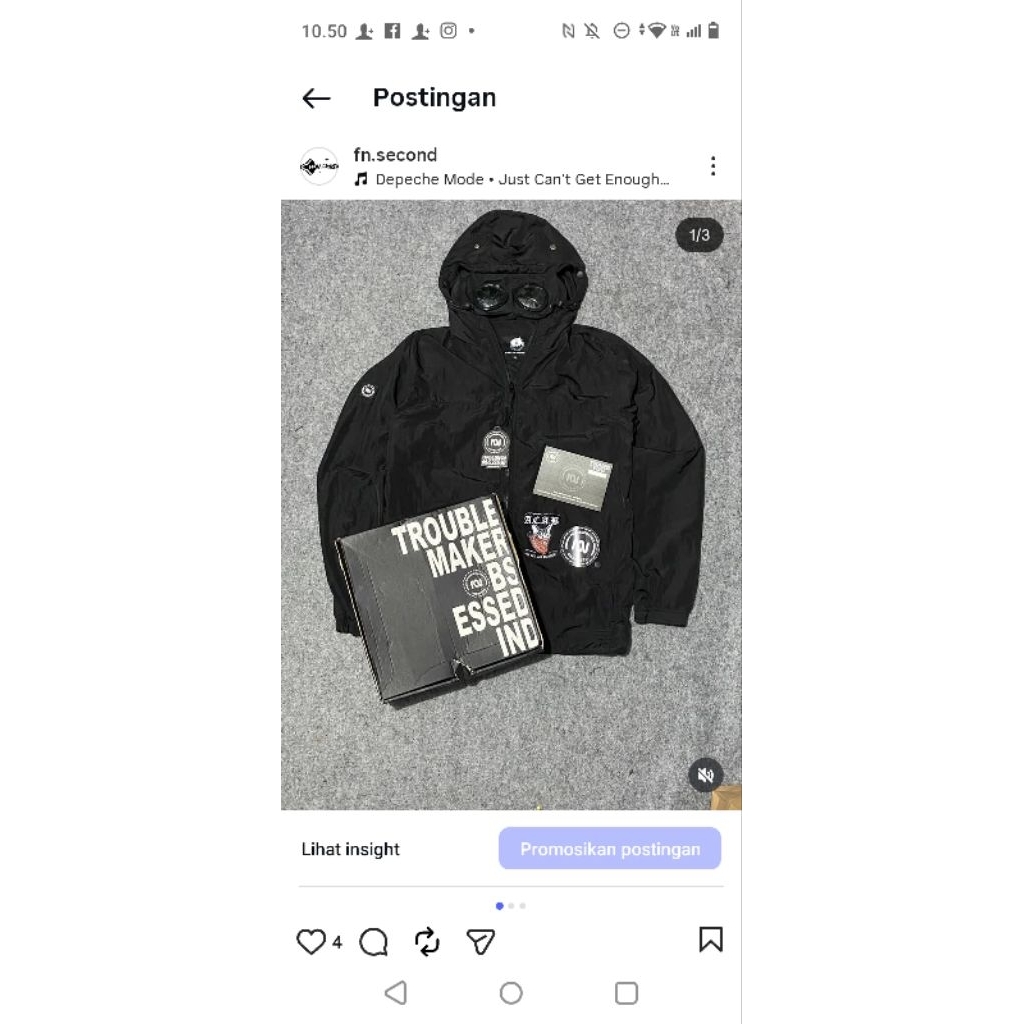Open the fn.second profile picture

point(319,166)
